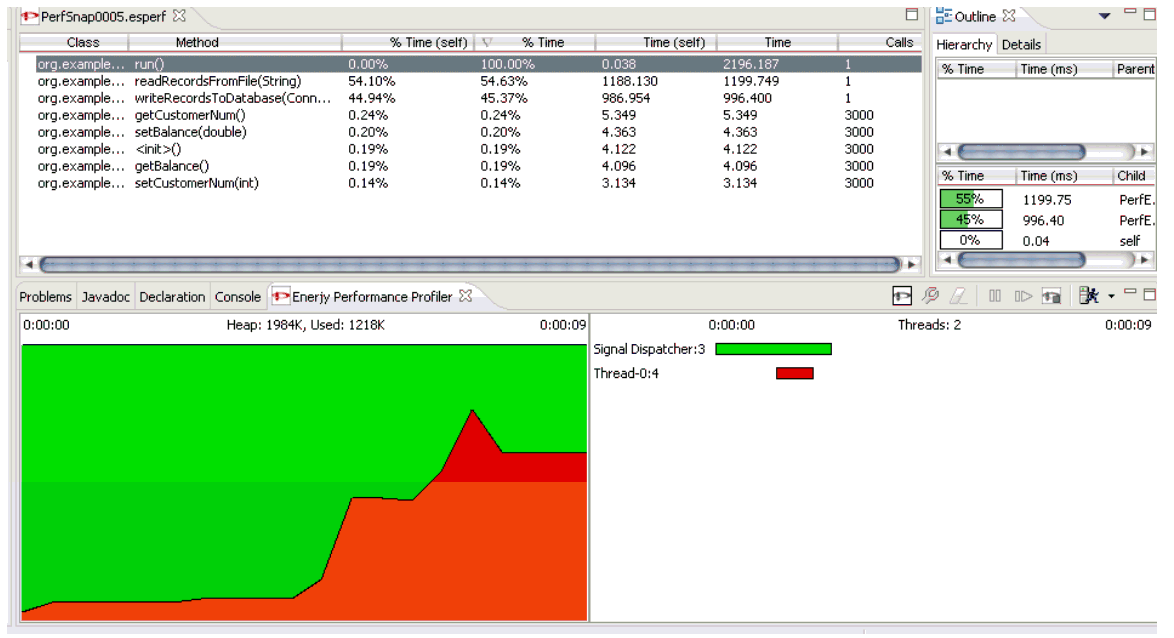Click the horizontal scrollbar under the methods table
This screenshot has width=1174, height=638.
click(x=470, y=265)
